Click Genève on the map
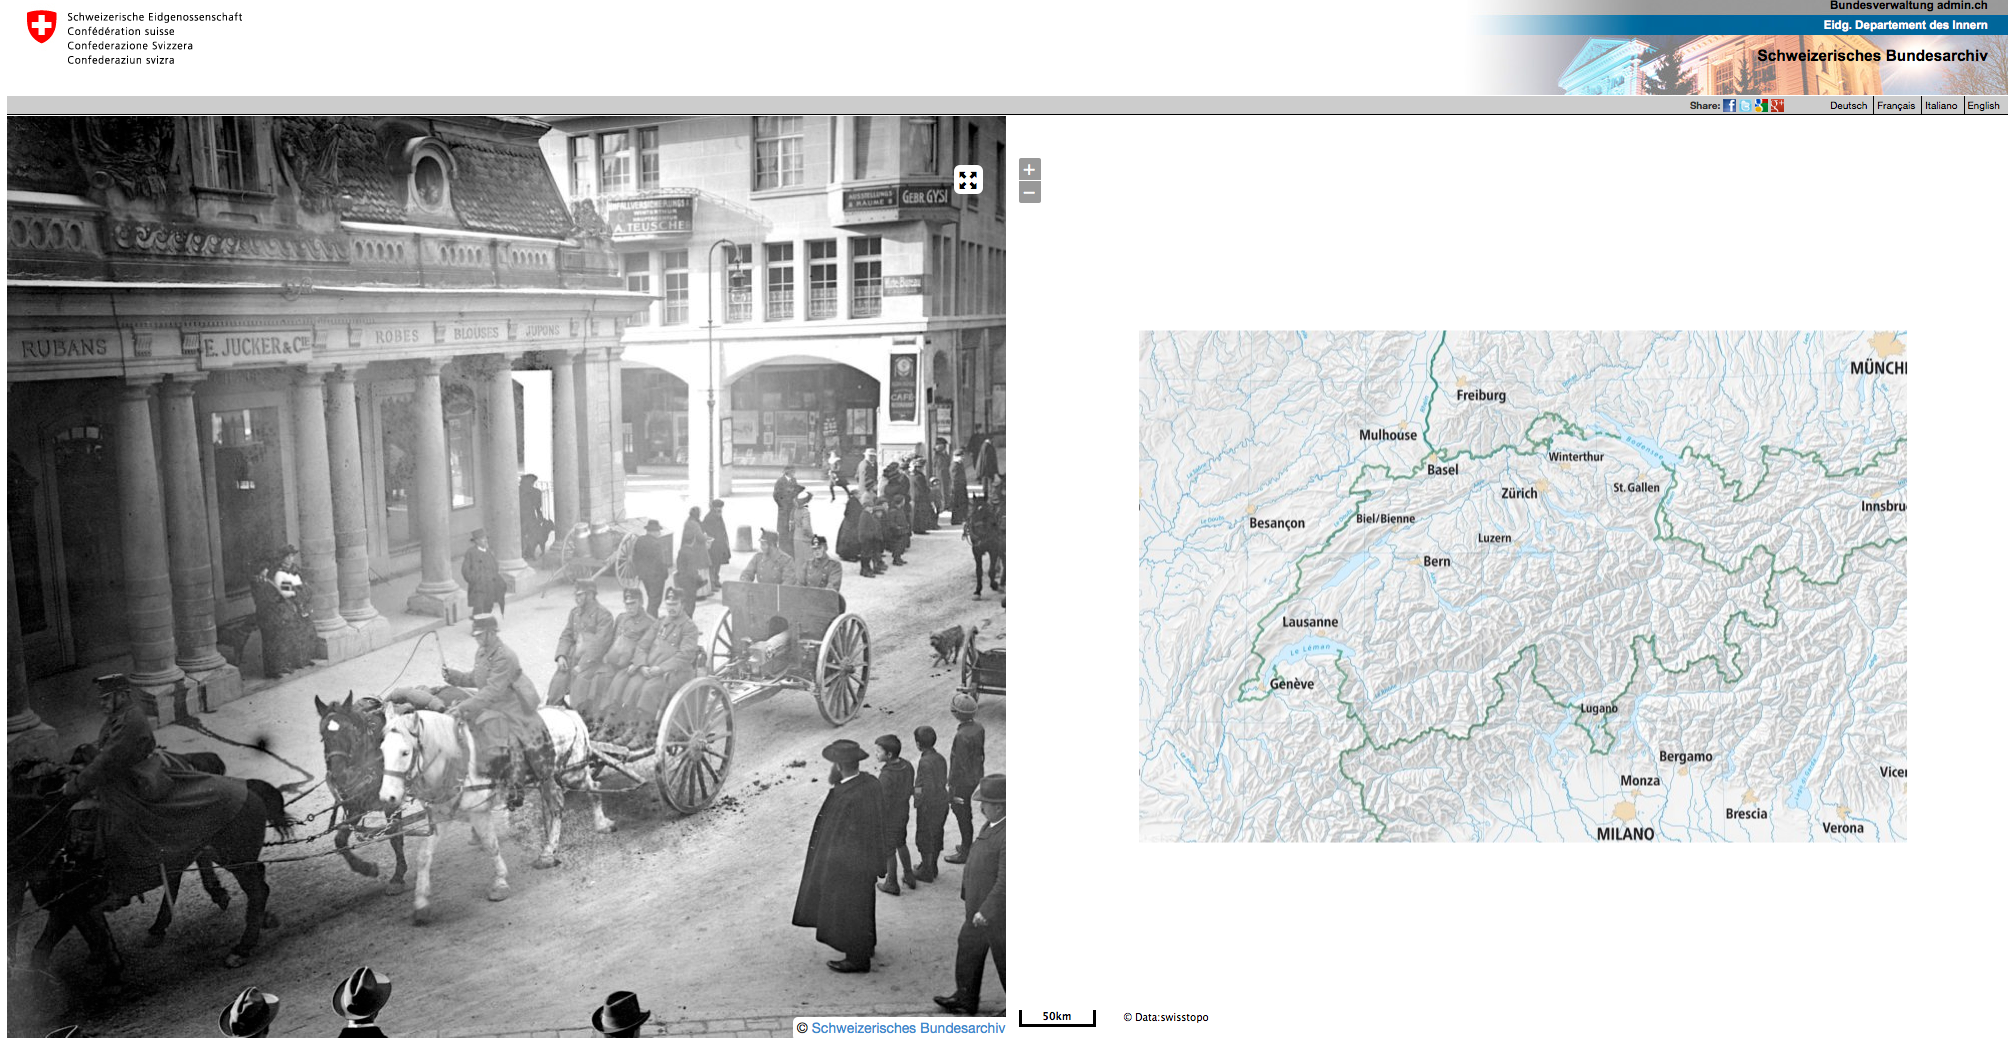Screen dimensions: 2015x1042 coord(1291,684)
